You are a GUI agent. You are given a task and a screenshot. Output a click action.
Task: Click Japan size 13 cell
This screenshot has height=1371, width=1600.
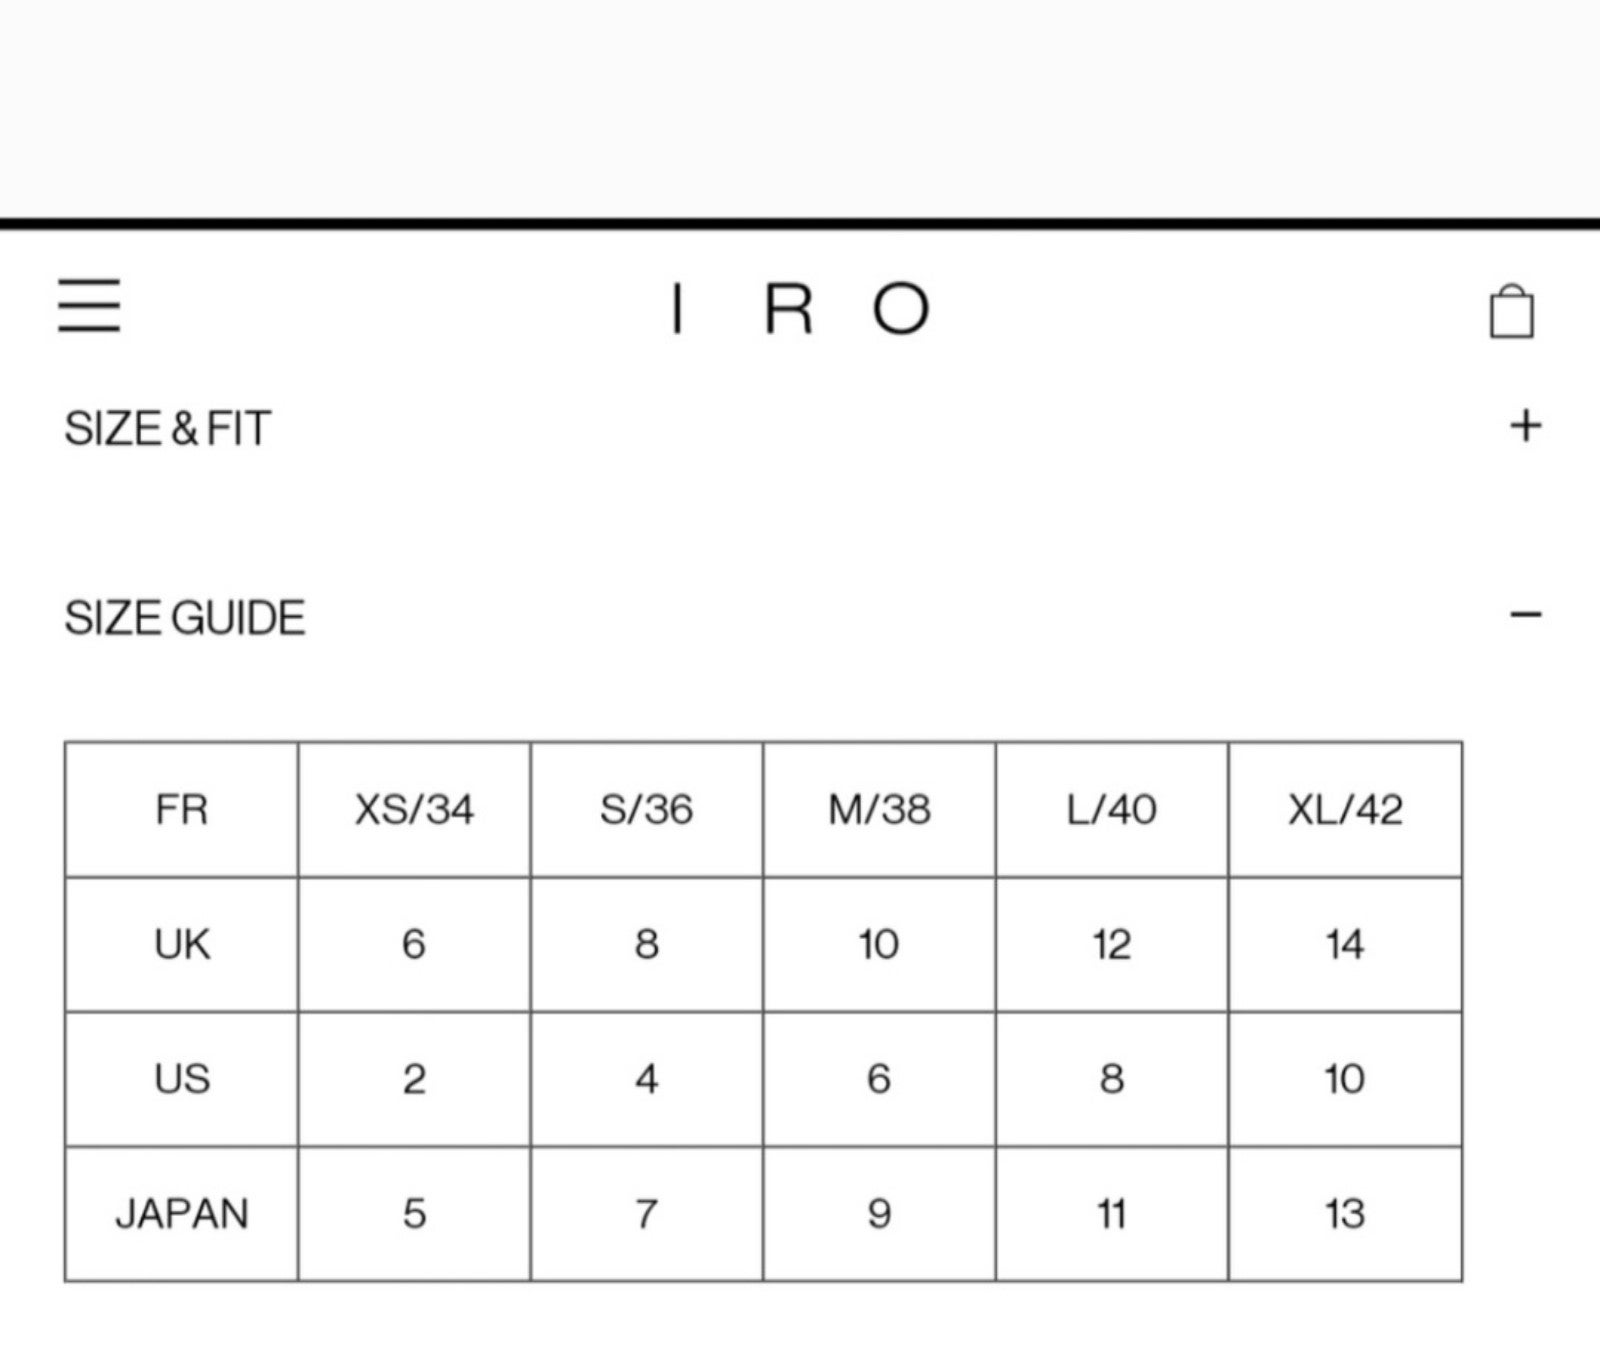point(1345,1214)
